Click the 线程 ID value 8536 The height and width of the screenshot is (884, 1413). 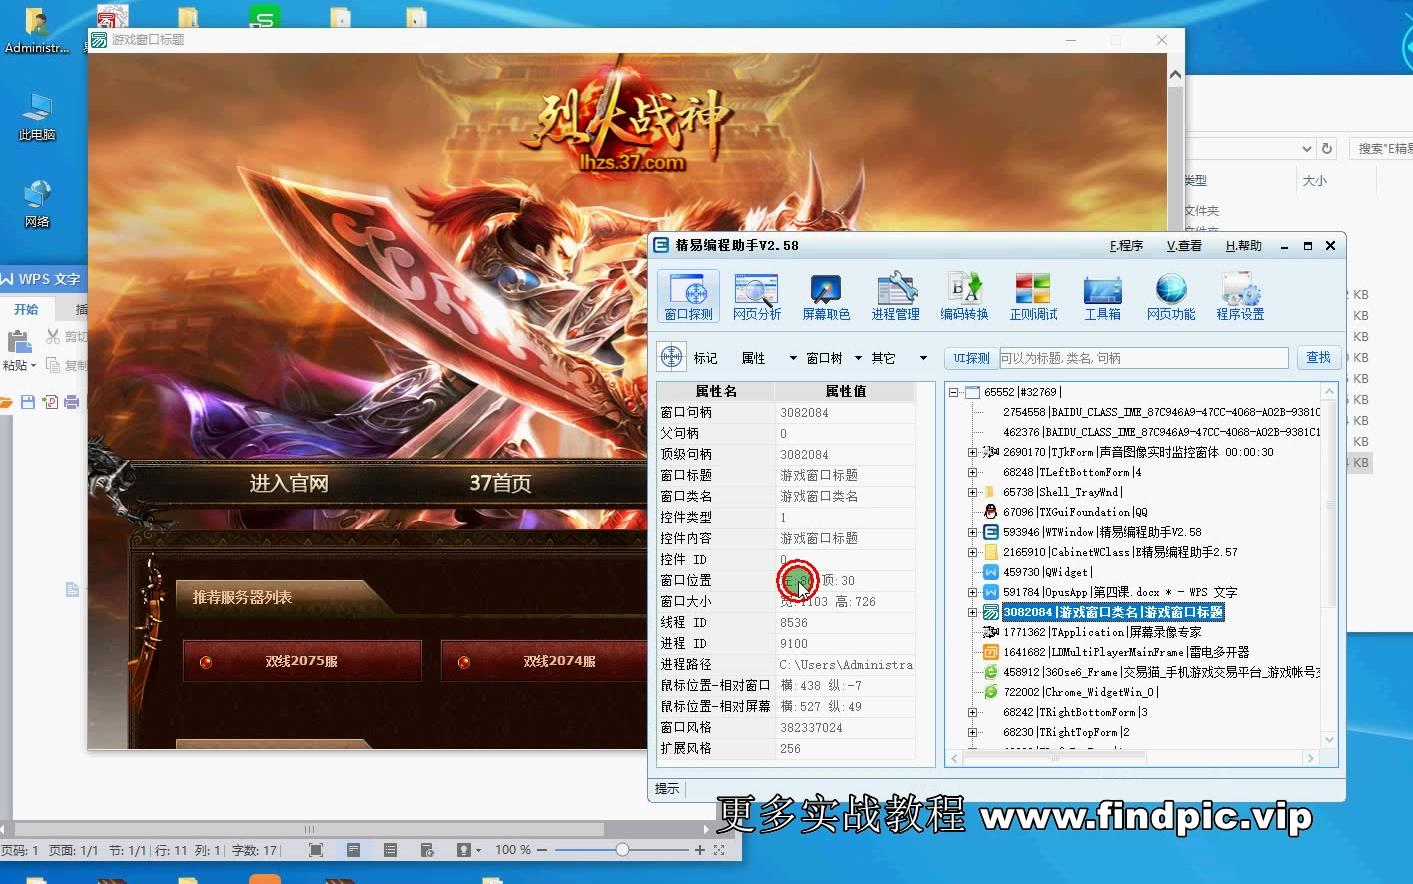[x=845, y=622]
